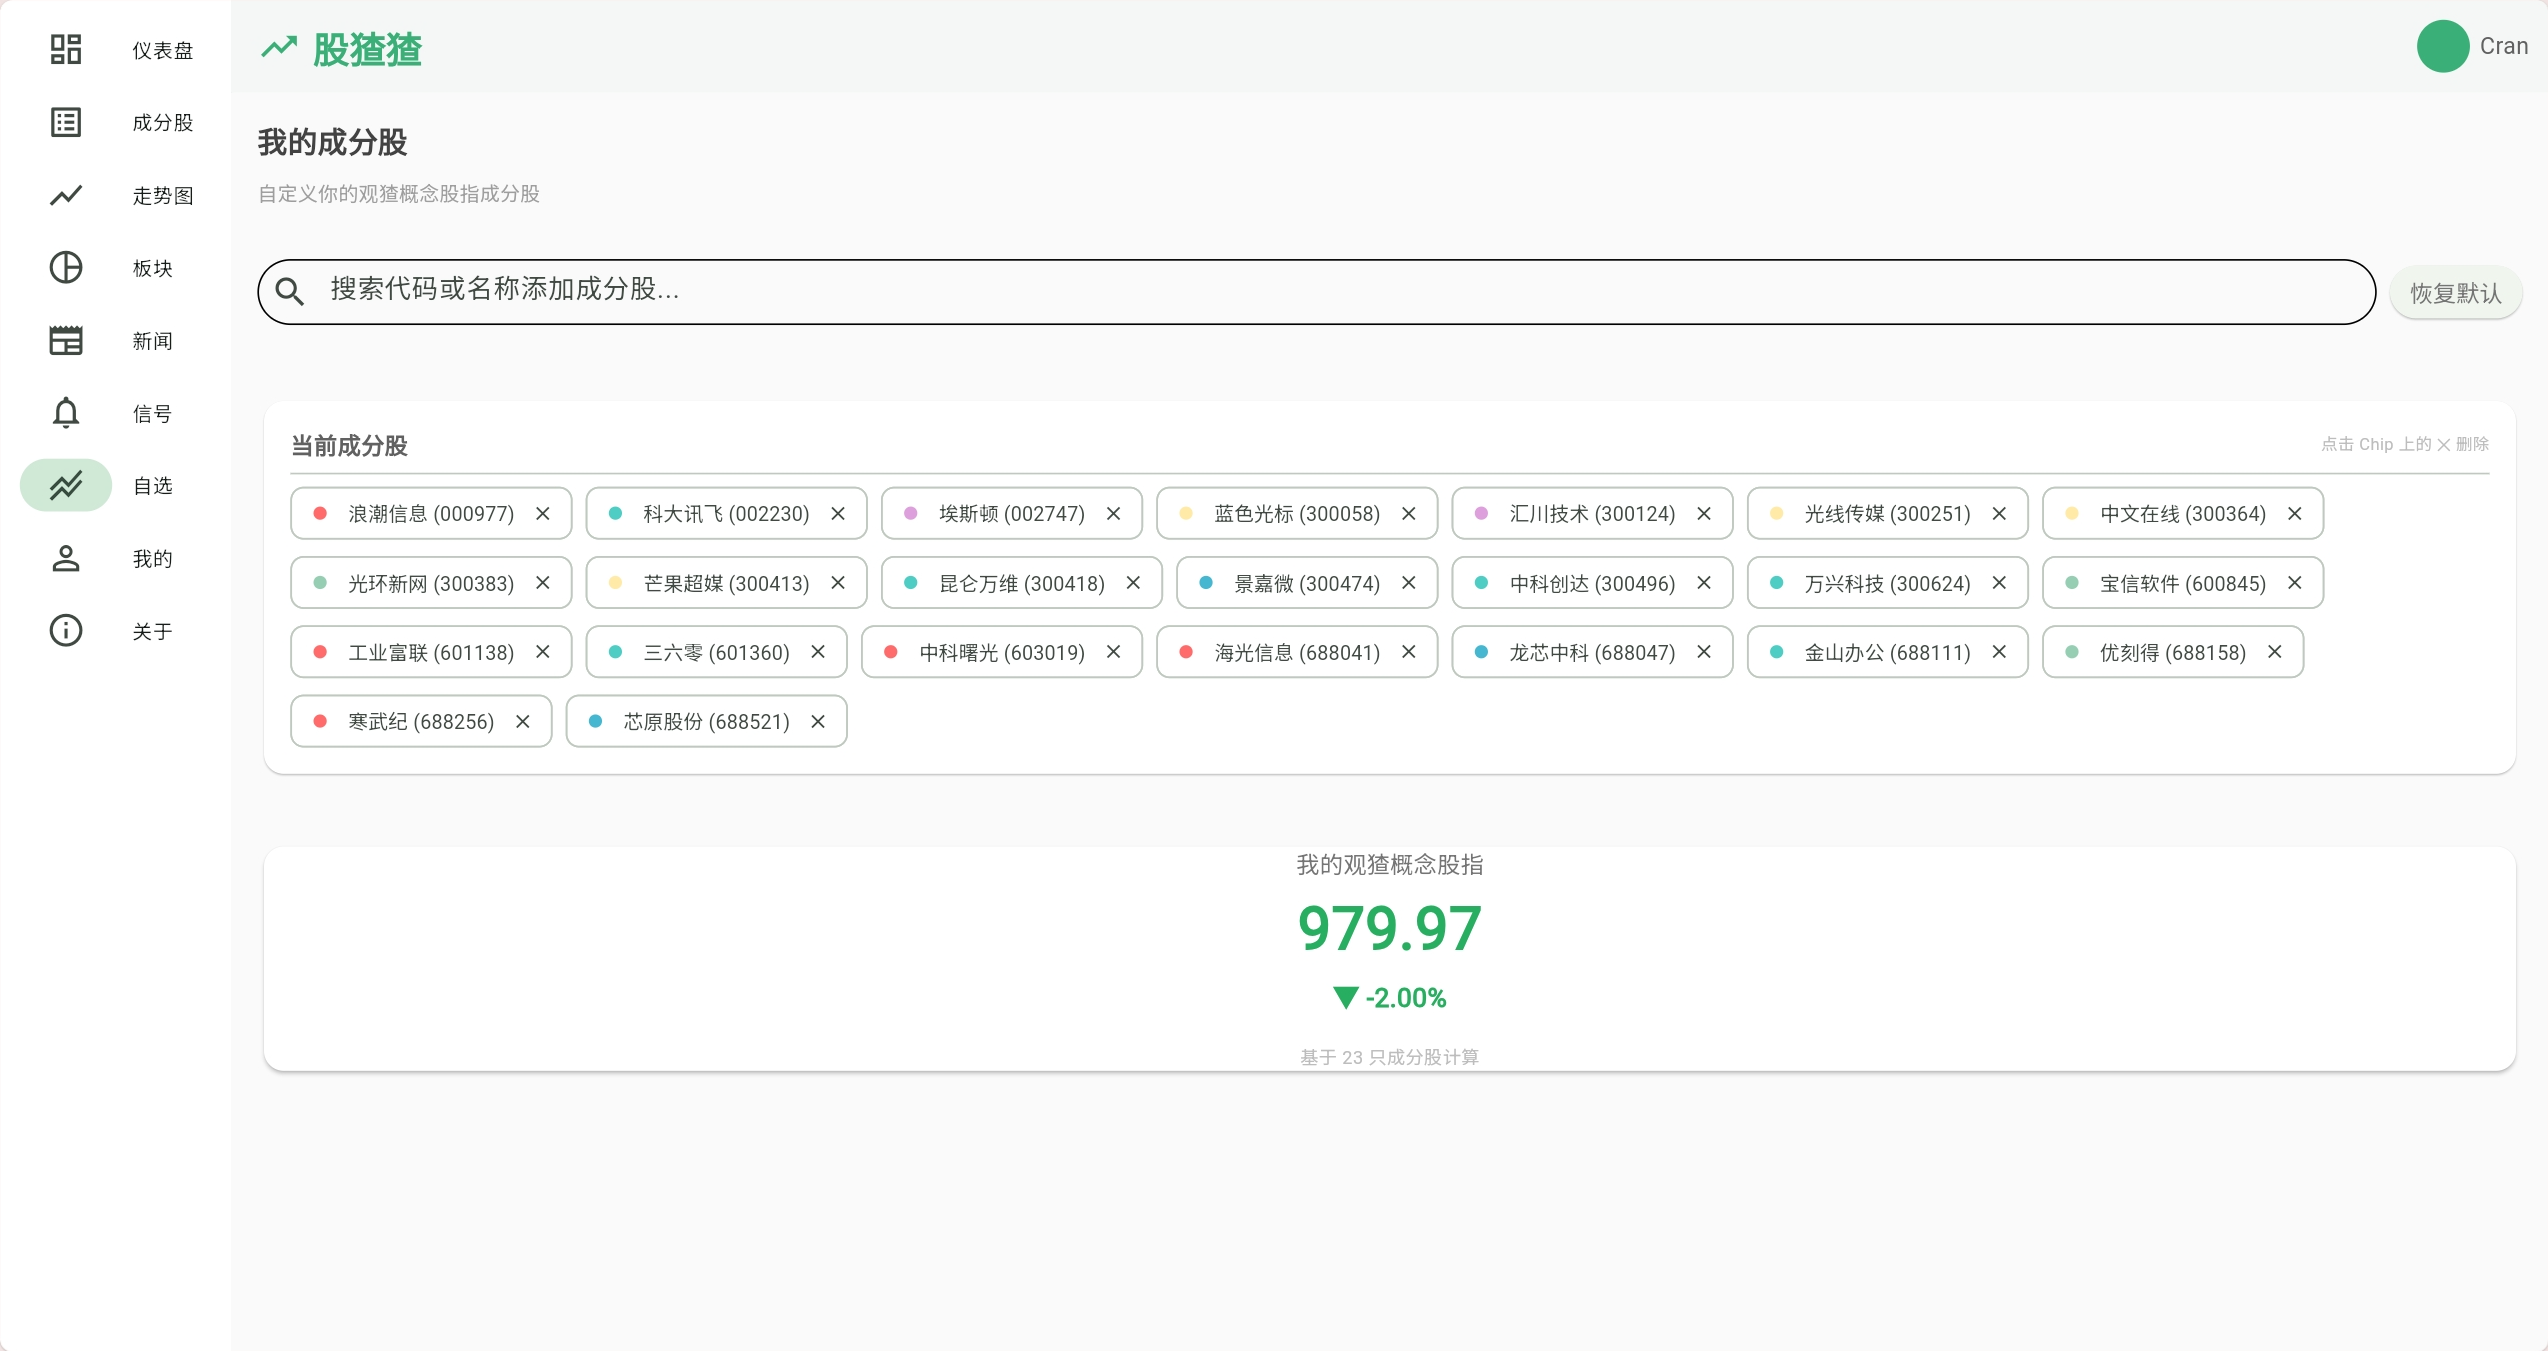Delete the 芯原股份 (688521) chip
2548x1351 pixels.
[x=818, y=721]
